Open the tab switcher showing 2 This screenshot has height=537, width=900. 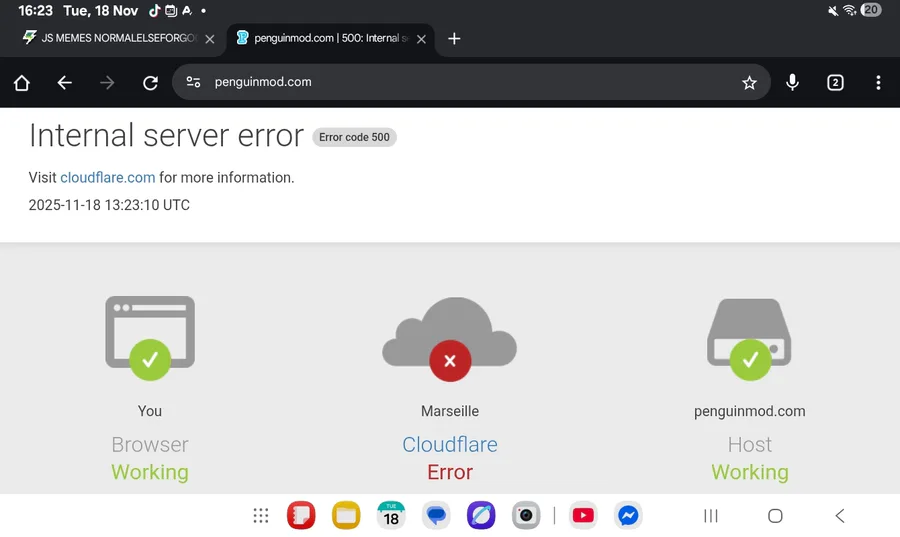click(x=835, y=83)
